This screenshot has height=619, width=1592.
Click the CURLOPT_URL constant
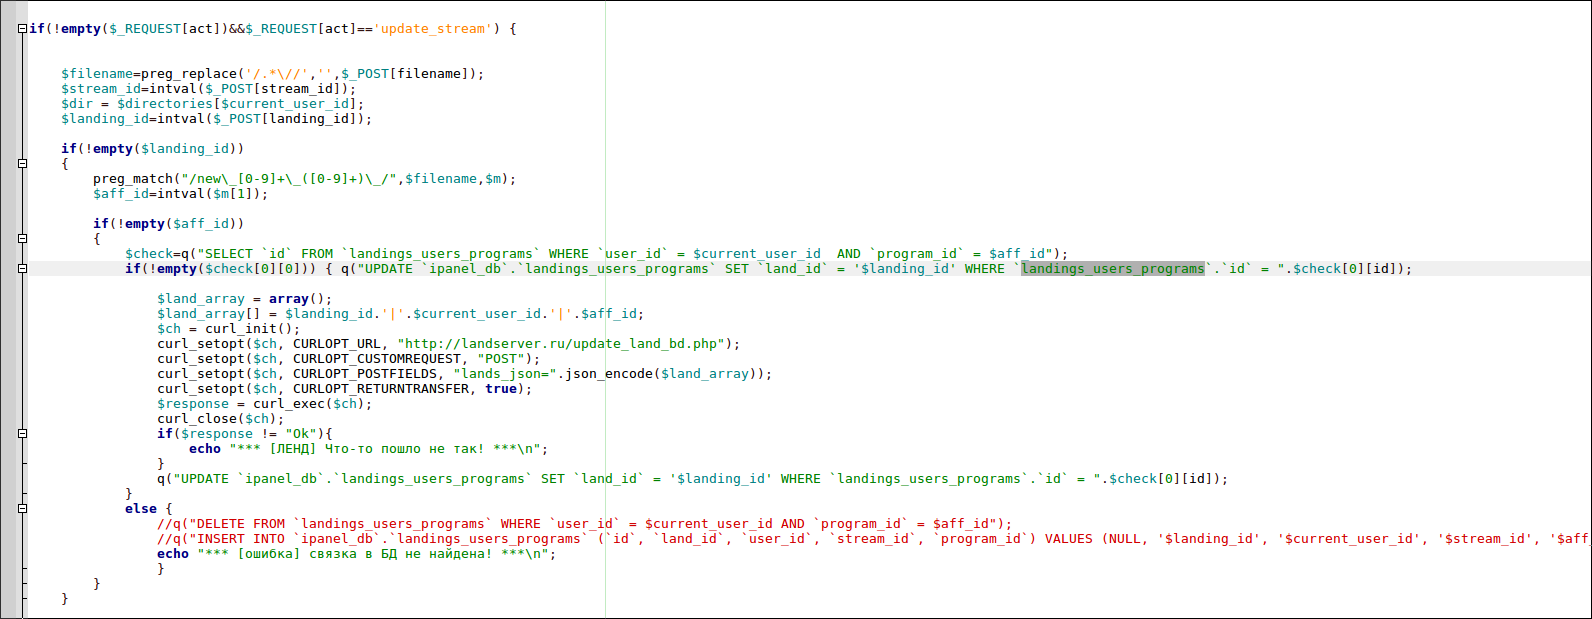[x=337, y=344]
